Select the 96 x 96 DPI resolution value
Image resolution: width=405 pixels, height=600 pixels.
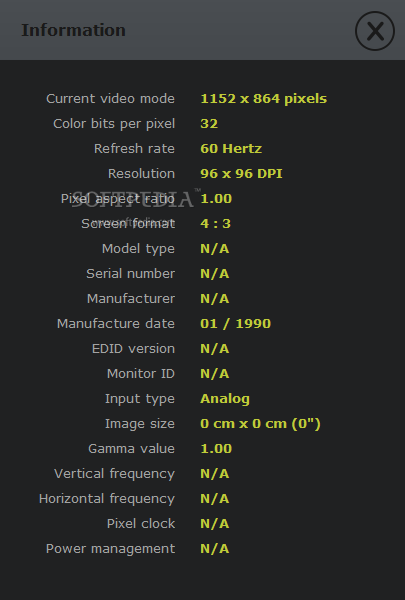[x=241, y=174]
